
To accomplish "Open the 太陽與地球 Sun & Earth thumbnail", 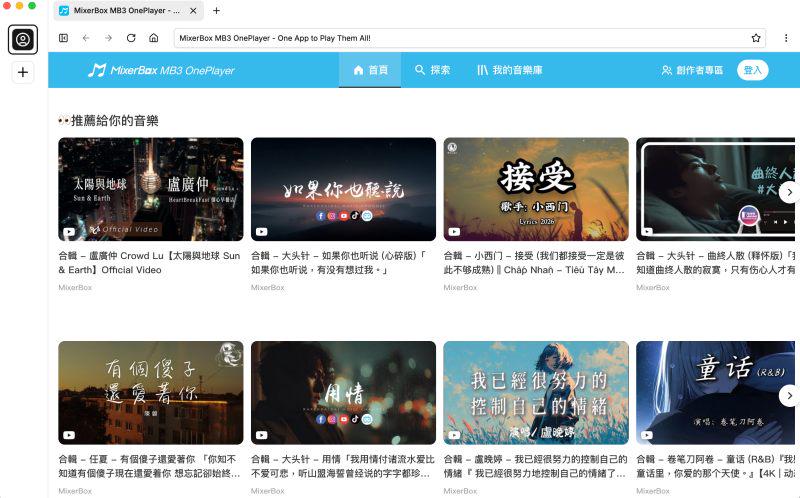I will click(151, 189).
